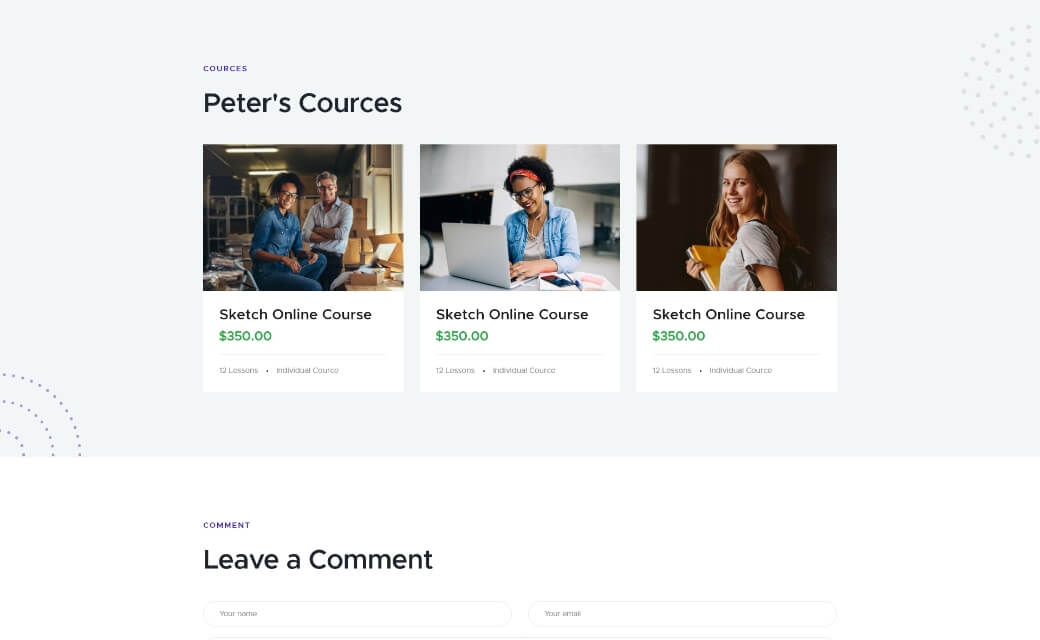This screenshot has height=640, width=1040.
Task: Click 12 Lessons under second course
Action: point(455,371)
